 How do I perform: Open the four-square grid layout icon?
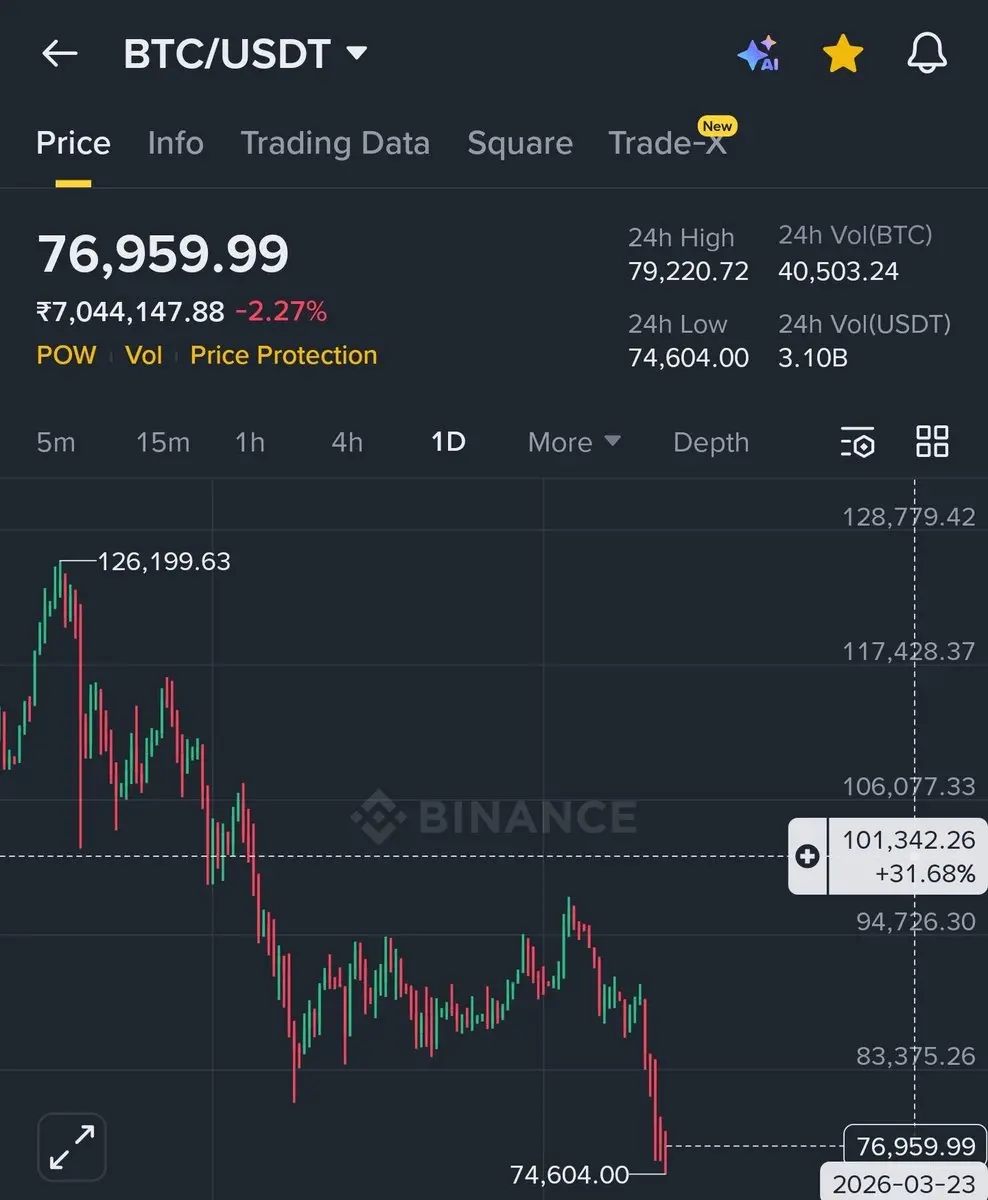click(932, 442)
